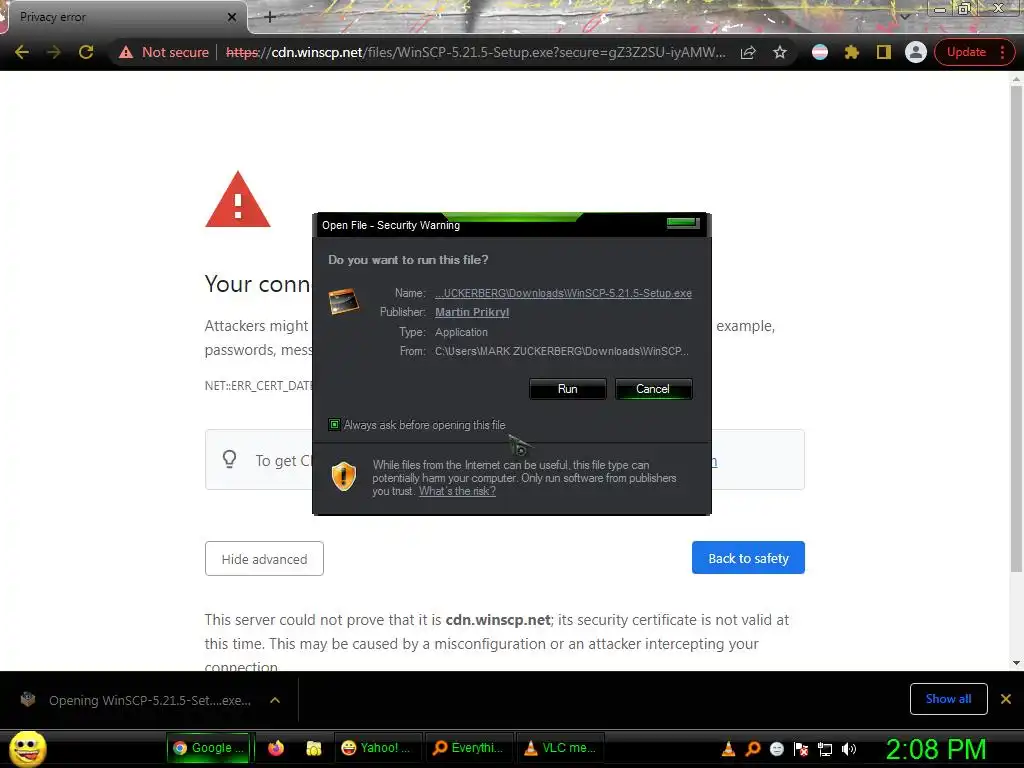
Task: Click Hide advanced button
Action: click(264, 559)
